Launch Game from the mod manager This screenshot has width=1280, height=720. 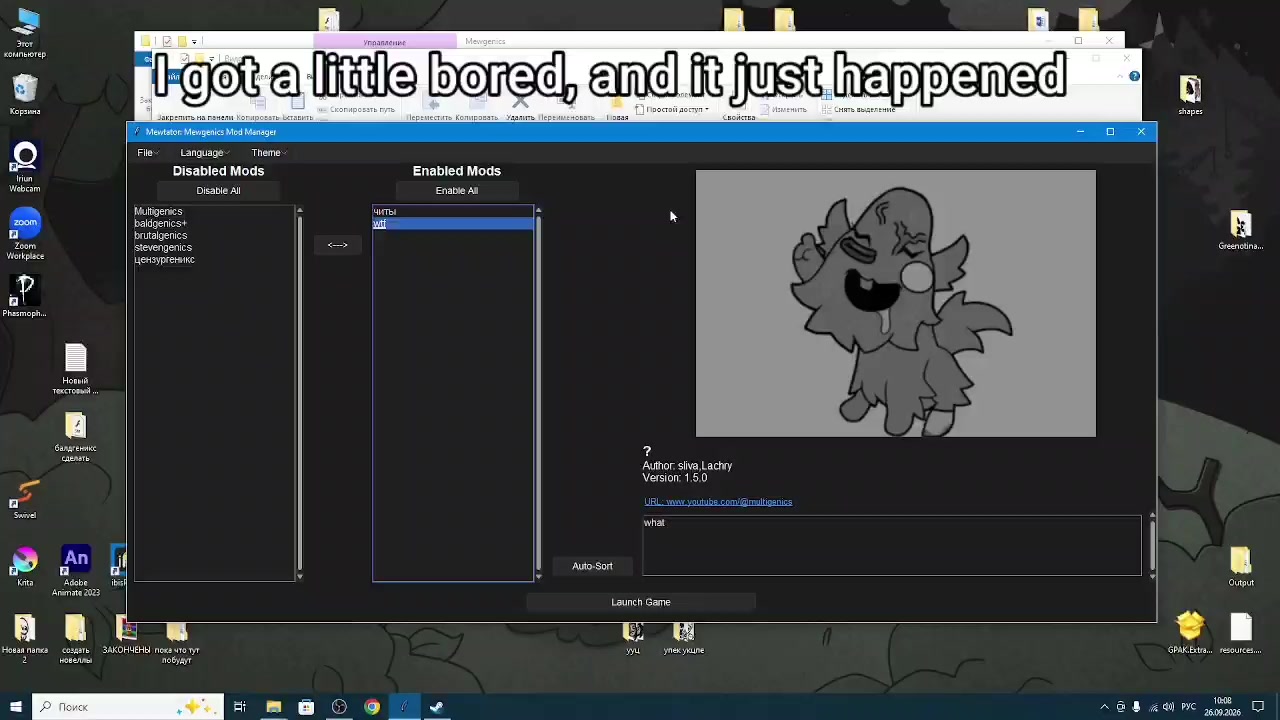point(641,602)
